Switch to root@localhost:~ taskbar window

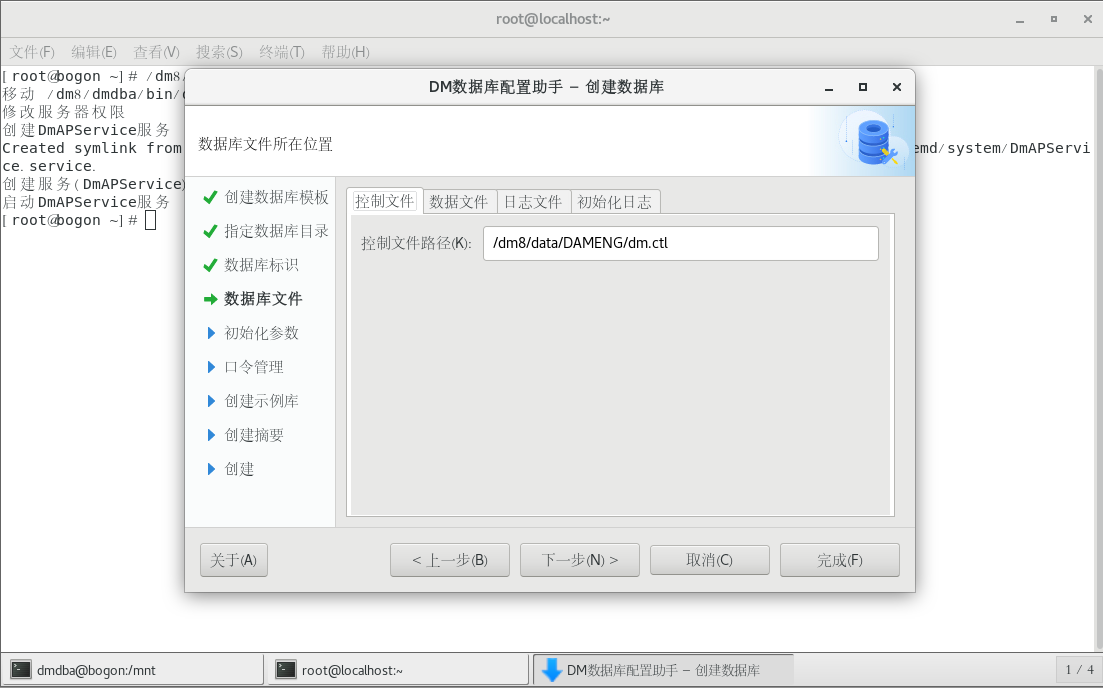pos(397,670)
